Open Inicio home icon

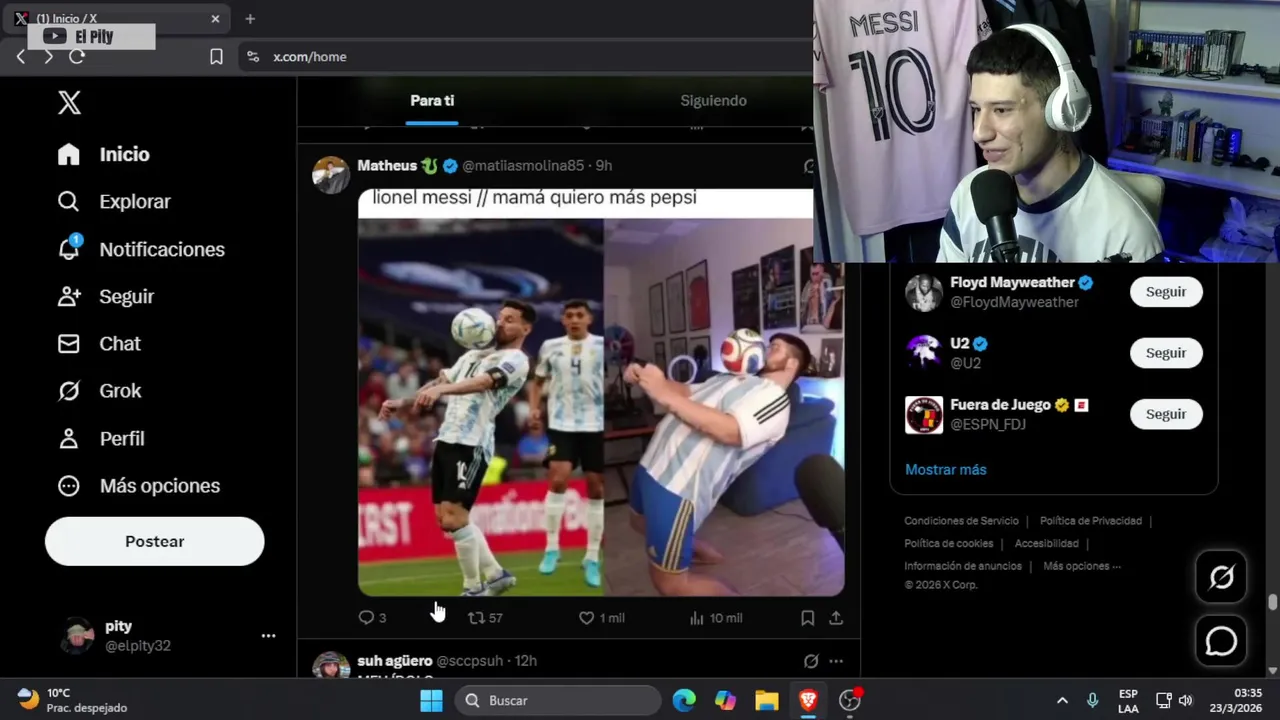68,154
